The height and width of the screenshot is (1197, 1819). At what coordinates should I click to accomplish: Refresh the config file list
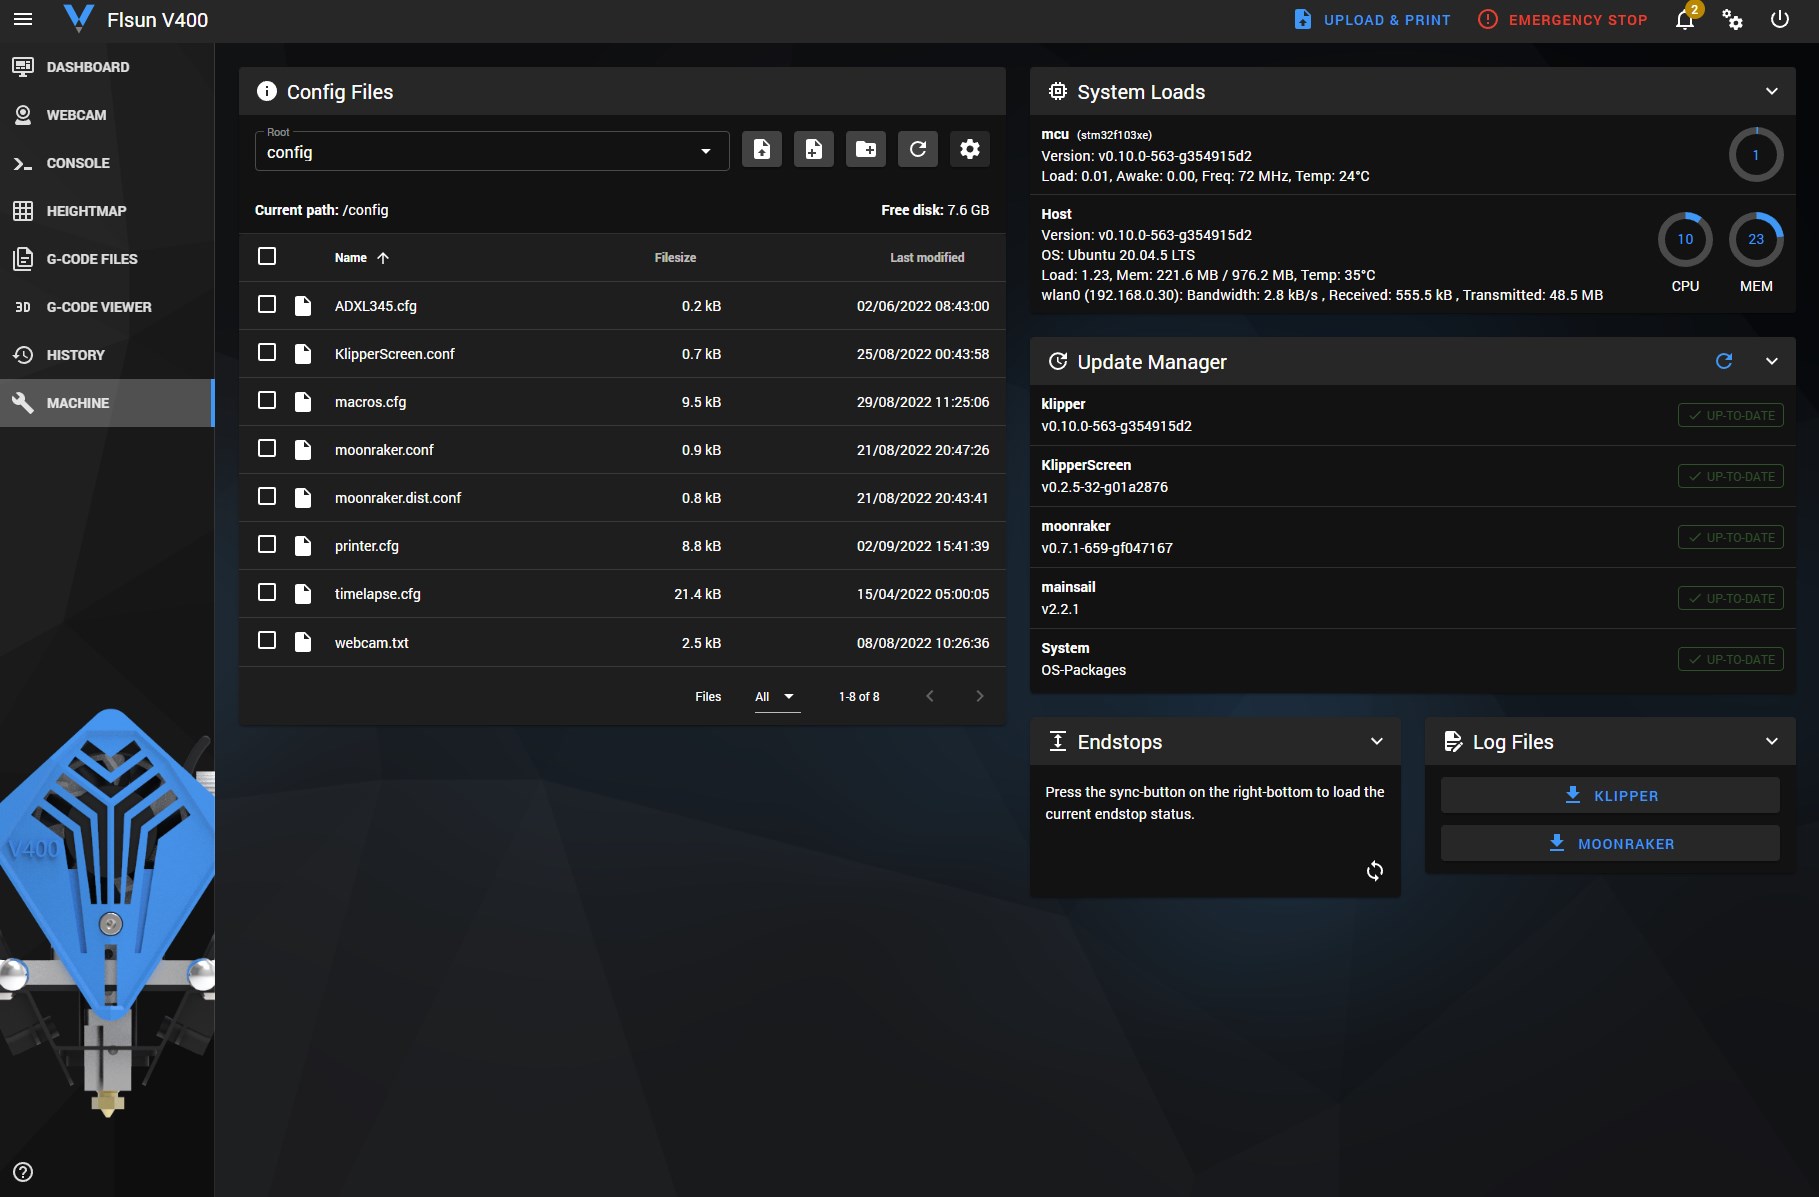(x=918, y=150)
